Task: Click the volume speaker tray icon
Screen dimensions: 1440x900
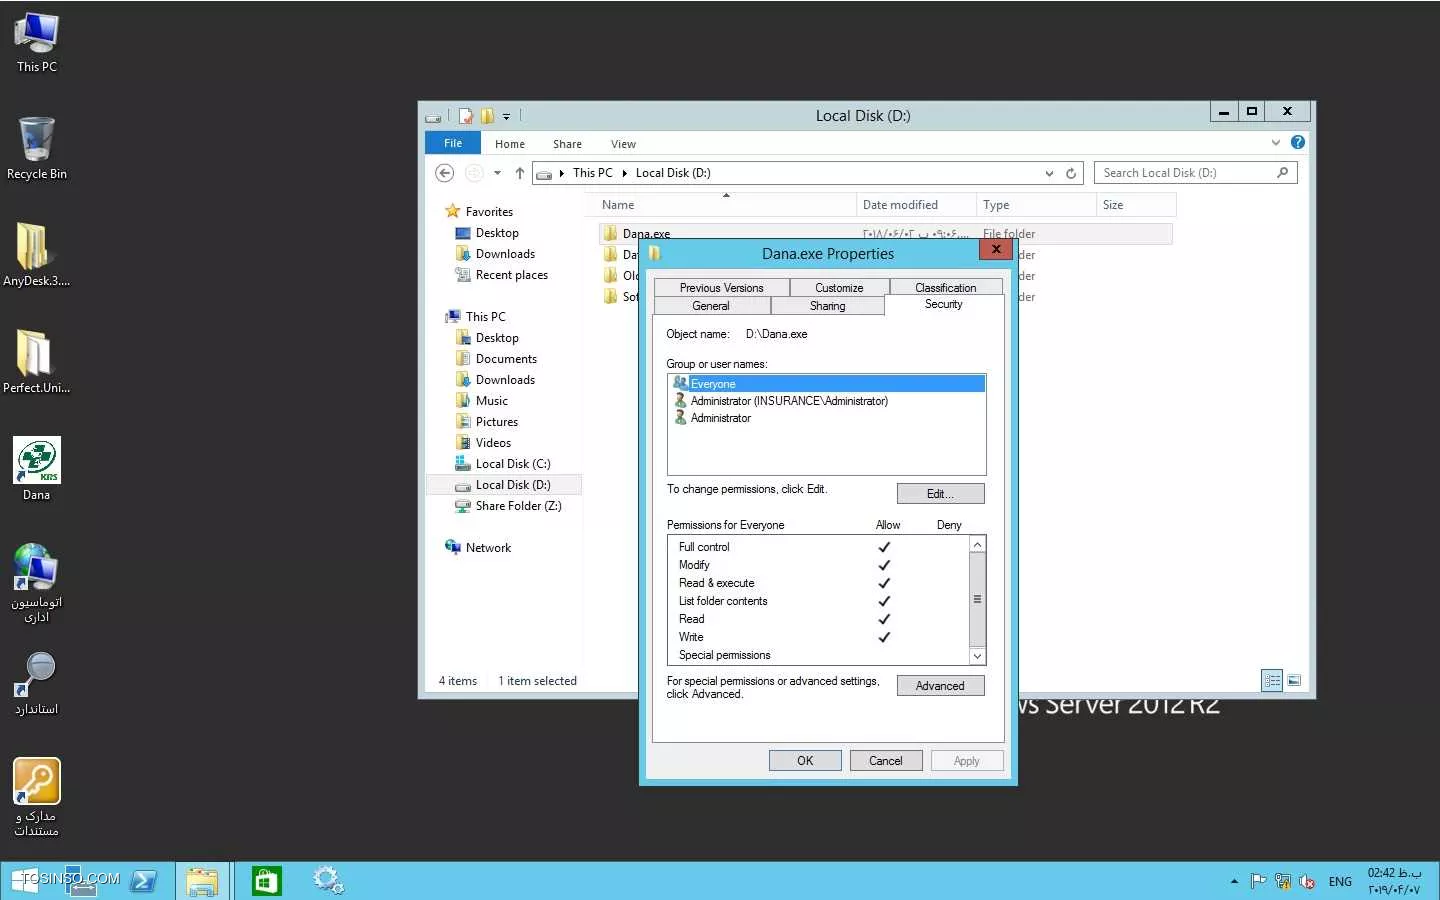Action: coord(1306,881)
